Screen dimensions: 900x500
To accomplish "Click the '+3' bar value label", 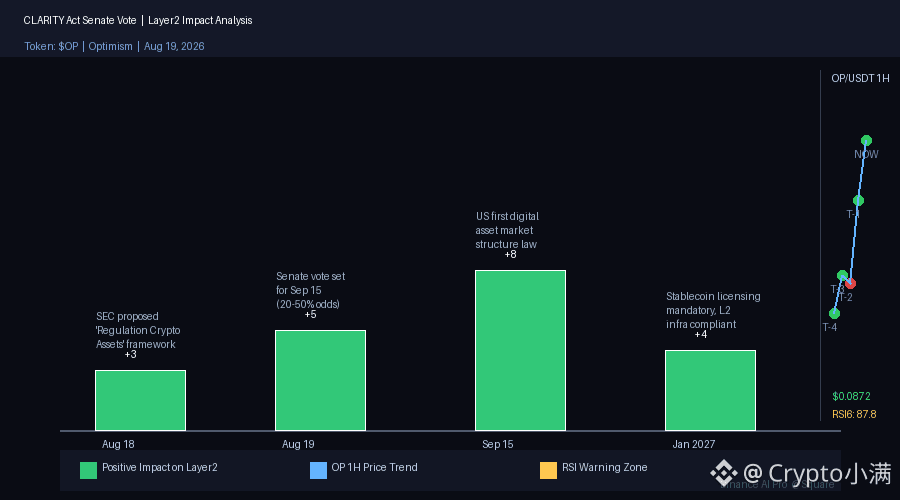I will pyautogui.click(x=130, y=355).
